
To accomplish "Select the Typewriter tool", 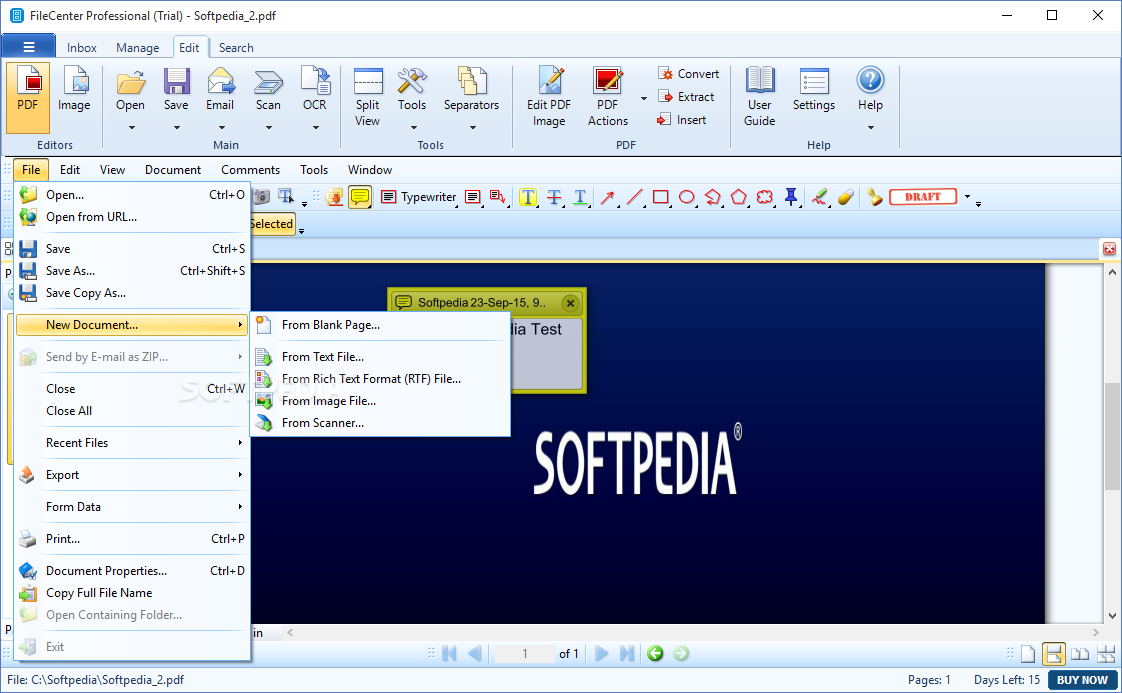I will (419, 197).
